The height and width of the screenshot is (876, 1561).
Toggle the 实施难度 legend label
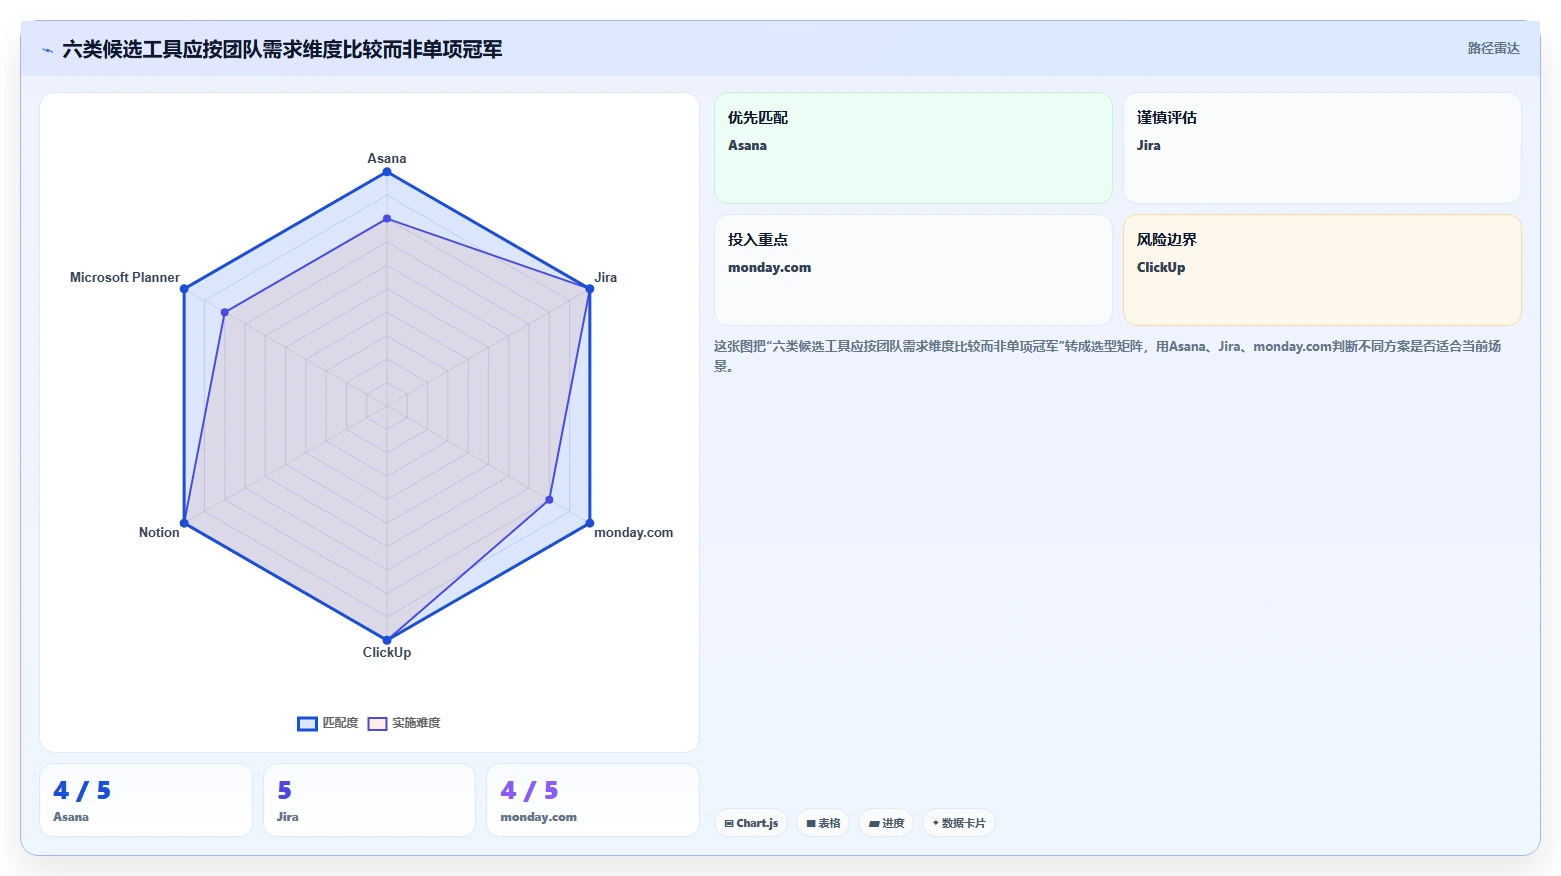(x=416, y=723)
